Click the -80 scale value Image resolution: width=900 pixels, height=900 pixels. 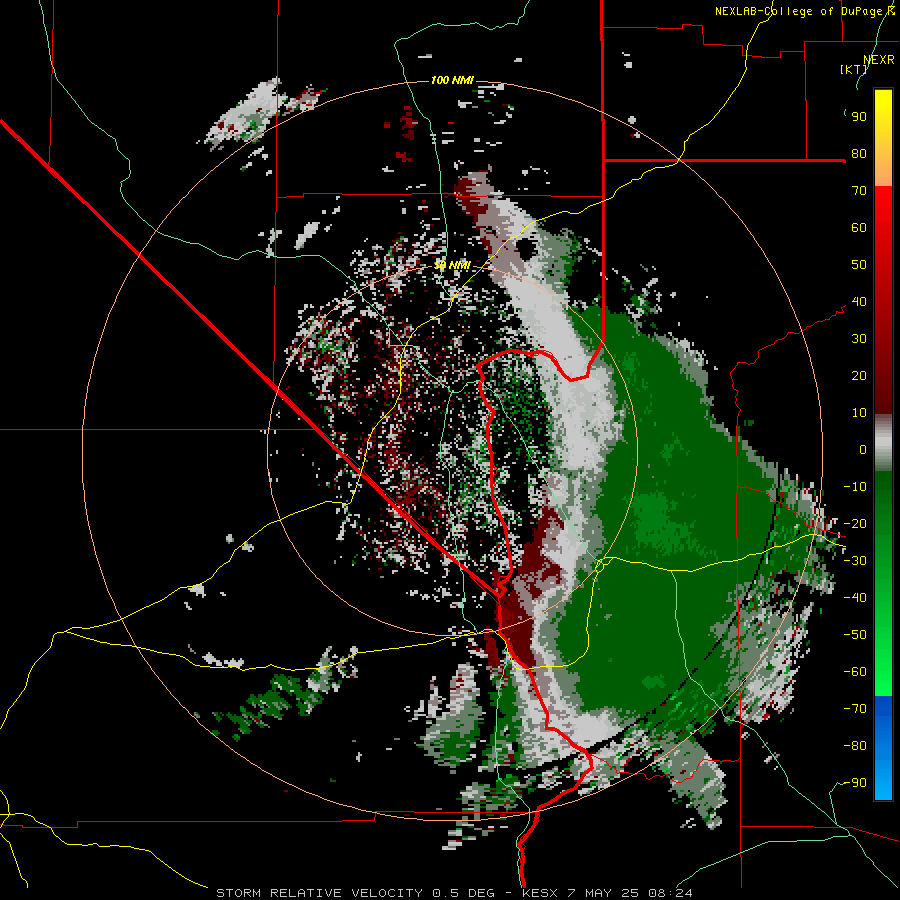[855, 746]
